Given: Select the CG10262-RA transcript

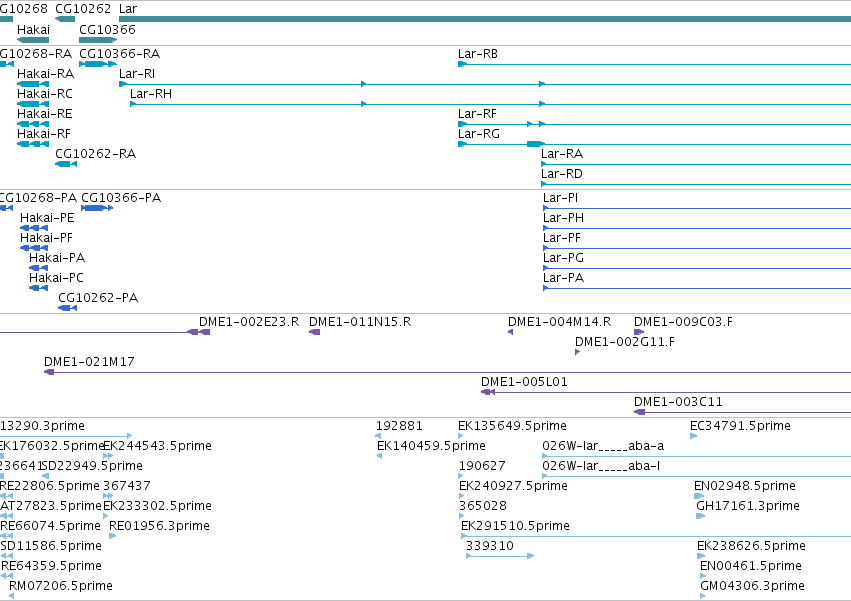Looking at the screenshot, I should [96, 154].
